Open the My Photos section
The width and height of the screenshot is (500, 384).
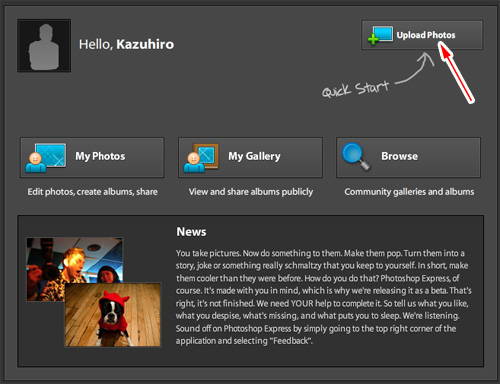tap(92, 157)
